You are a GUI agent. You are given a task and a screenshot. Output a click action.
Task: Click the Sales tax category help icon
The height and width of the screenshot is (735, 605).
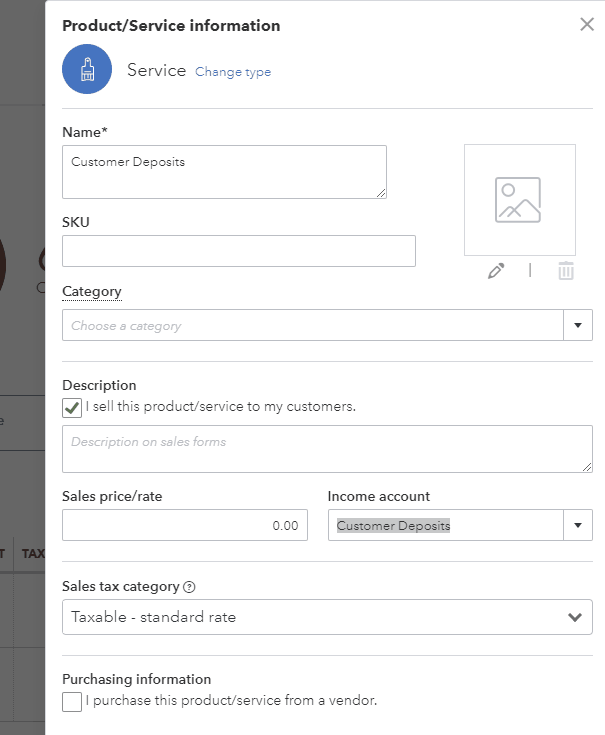[x=189, y=587]
